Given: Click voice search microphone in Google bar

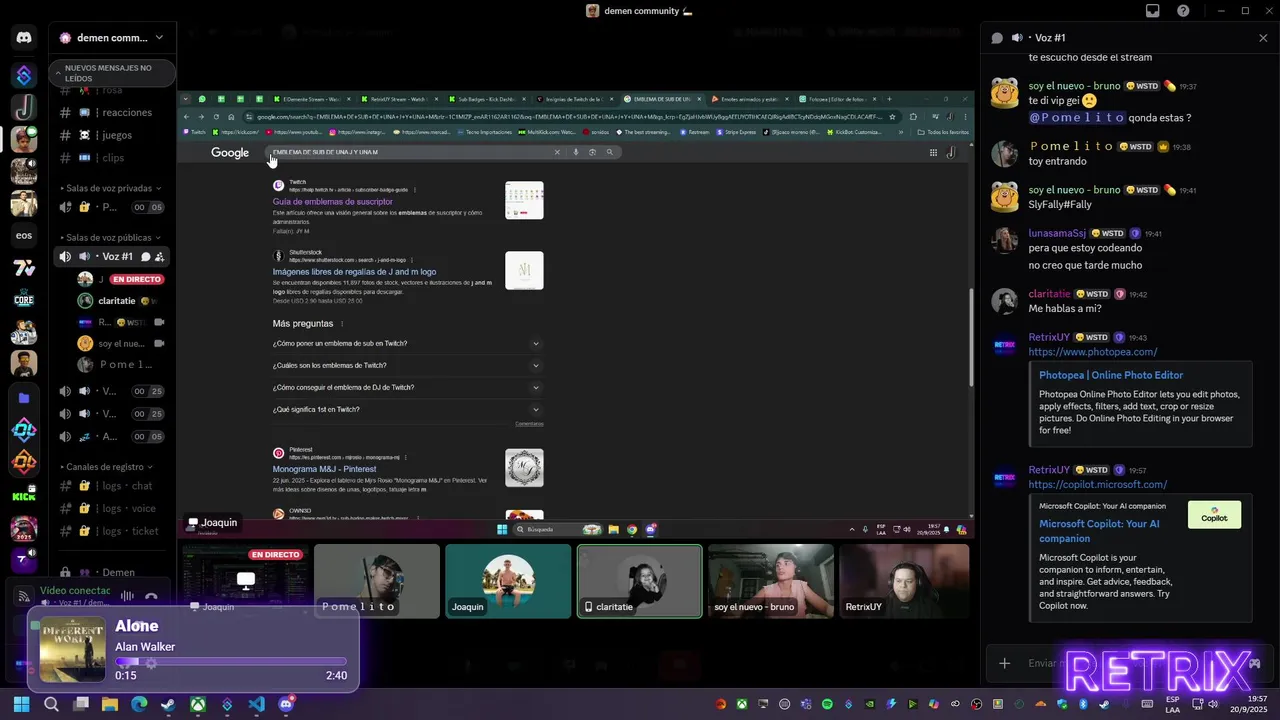Looking at the screenshot, I should click(575, 152).
